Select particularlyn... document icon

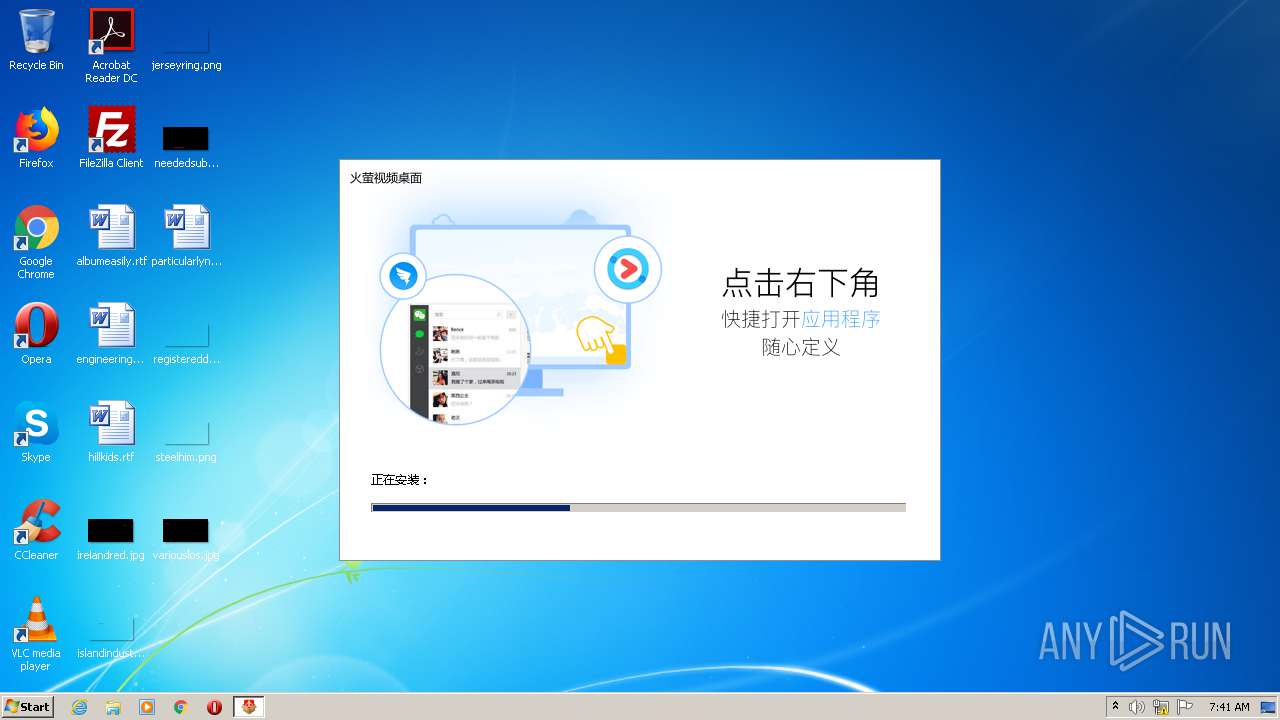186,236
